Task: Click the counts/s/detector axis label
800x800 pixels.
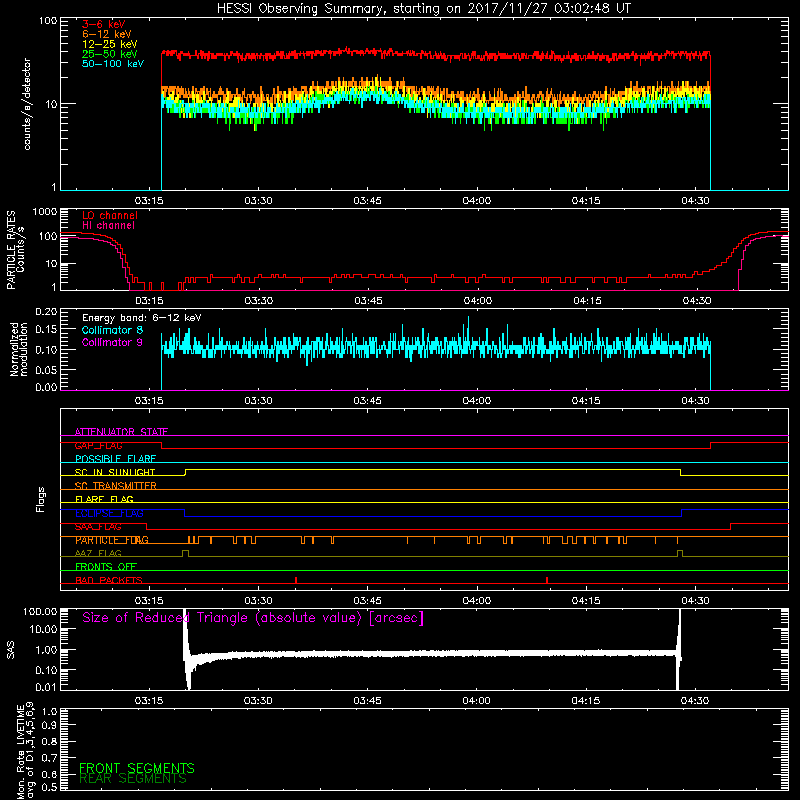Action: [27, 104]
